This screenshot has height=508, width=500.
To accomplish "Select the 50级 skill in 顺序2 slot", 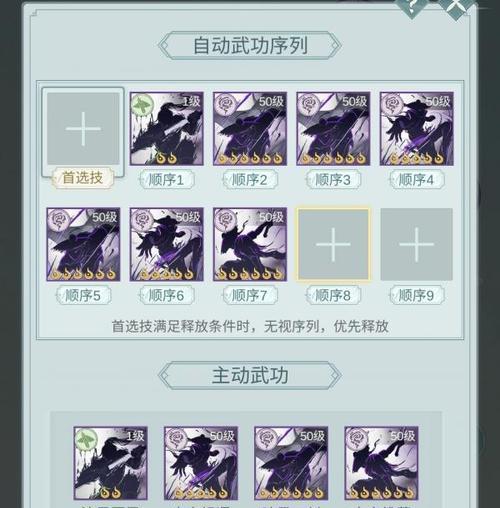I will pos(250,129).
